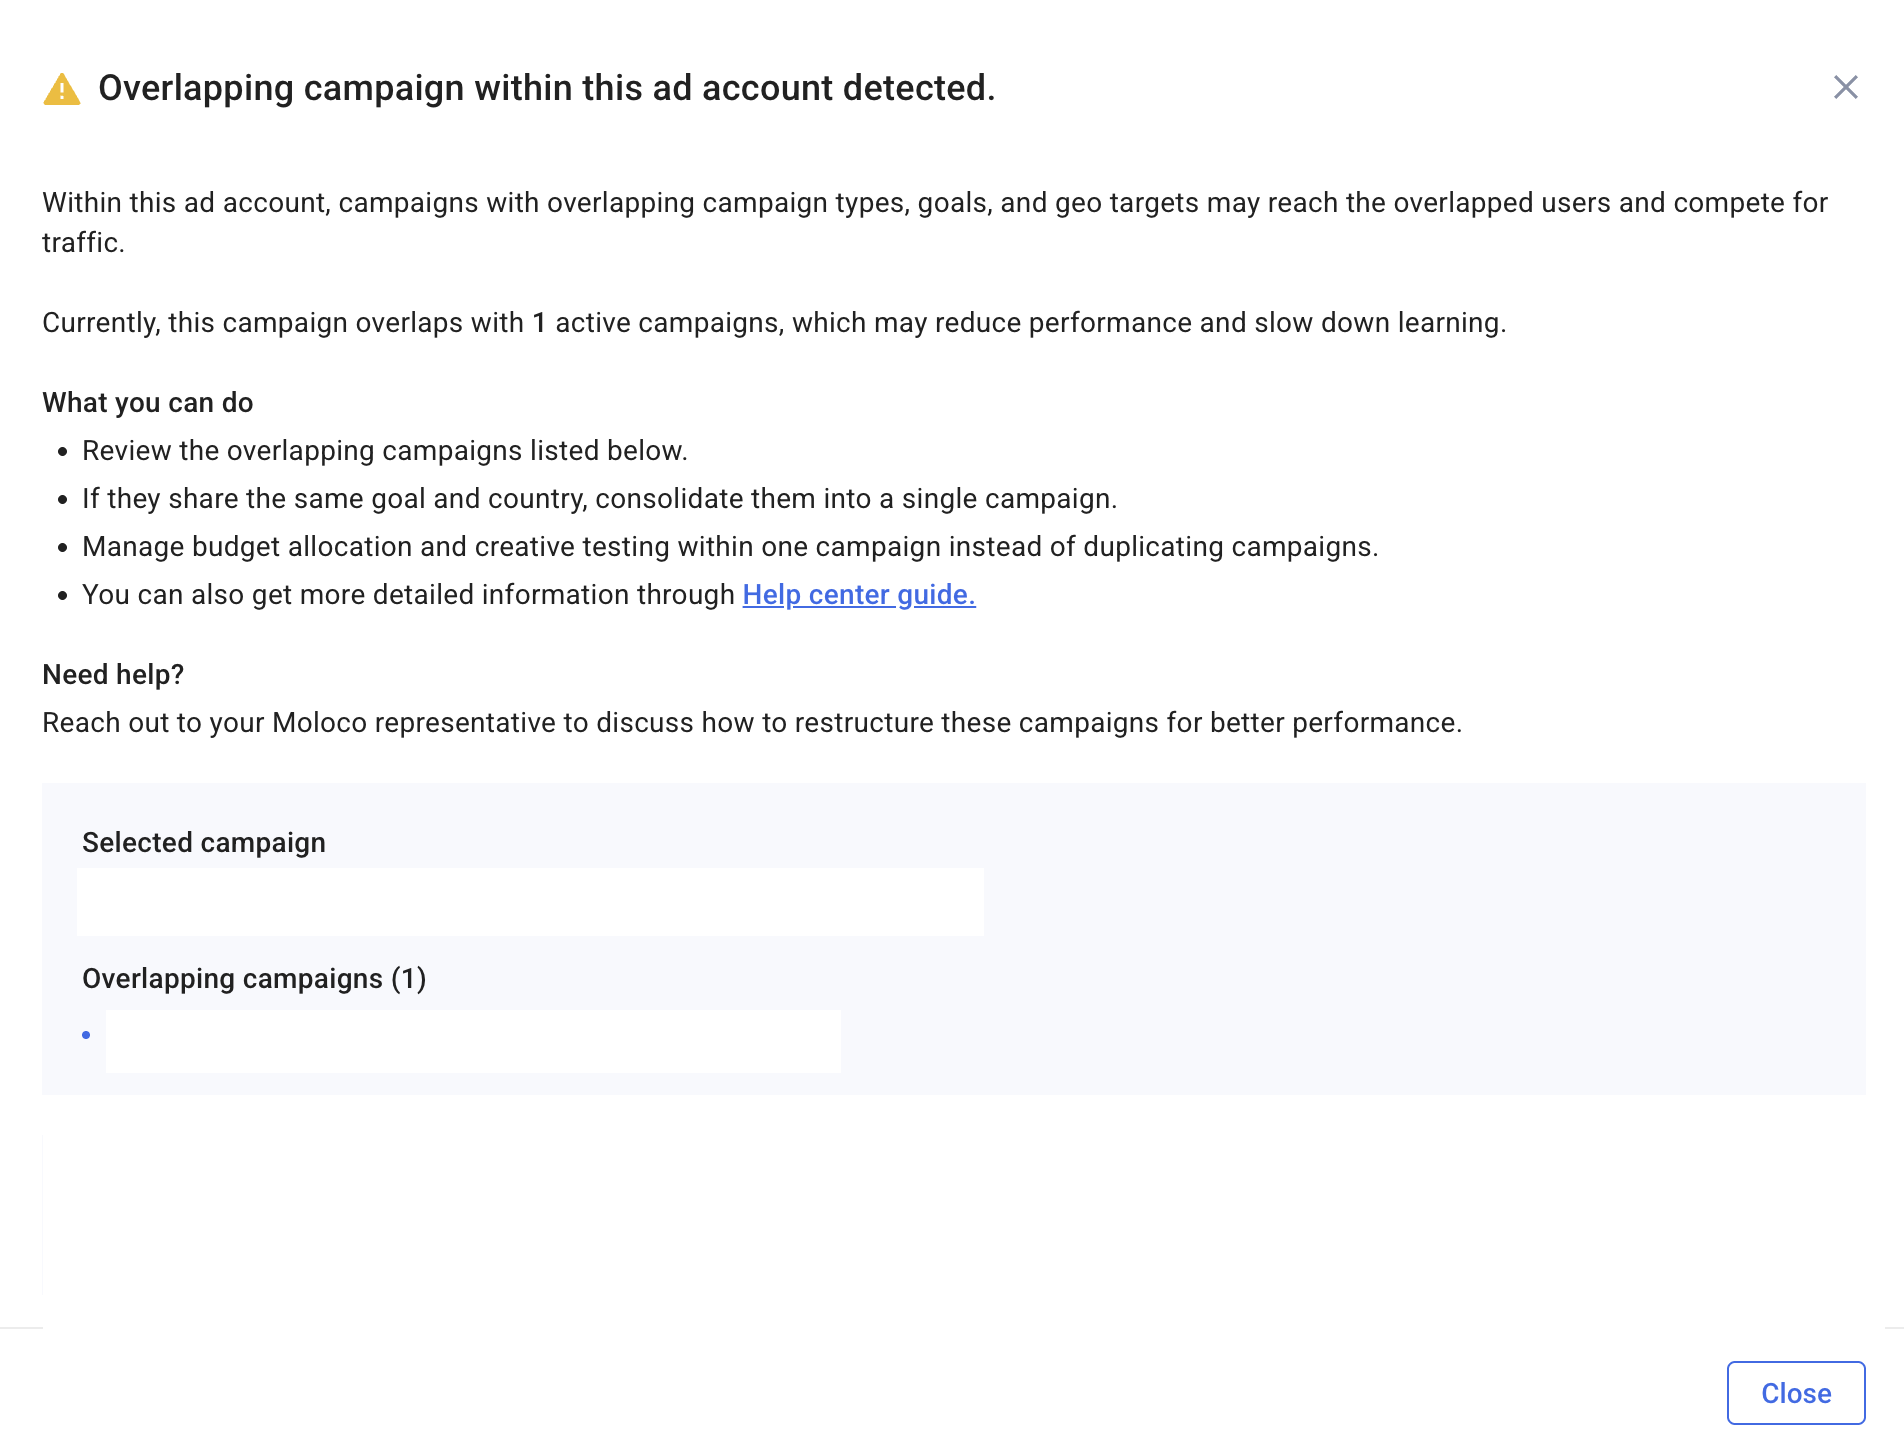Click the "Overlapping campaigns (1)" label
1904x1452 pixels.
tap(254, 979)
